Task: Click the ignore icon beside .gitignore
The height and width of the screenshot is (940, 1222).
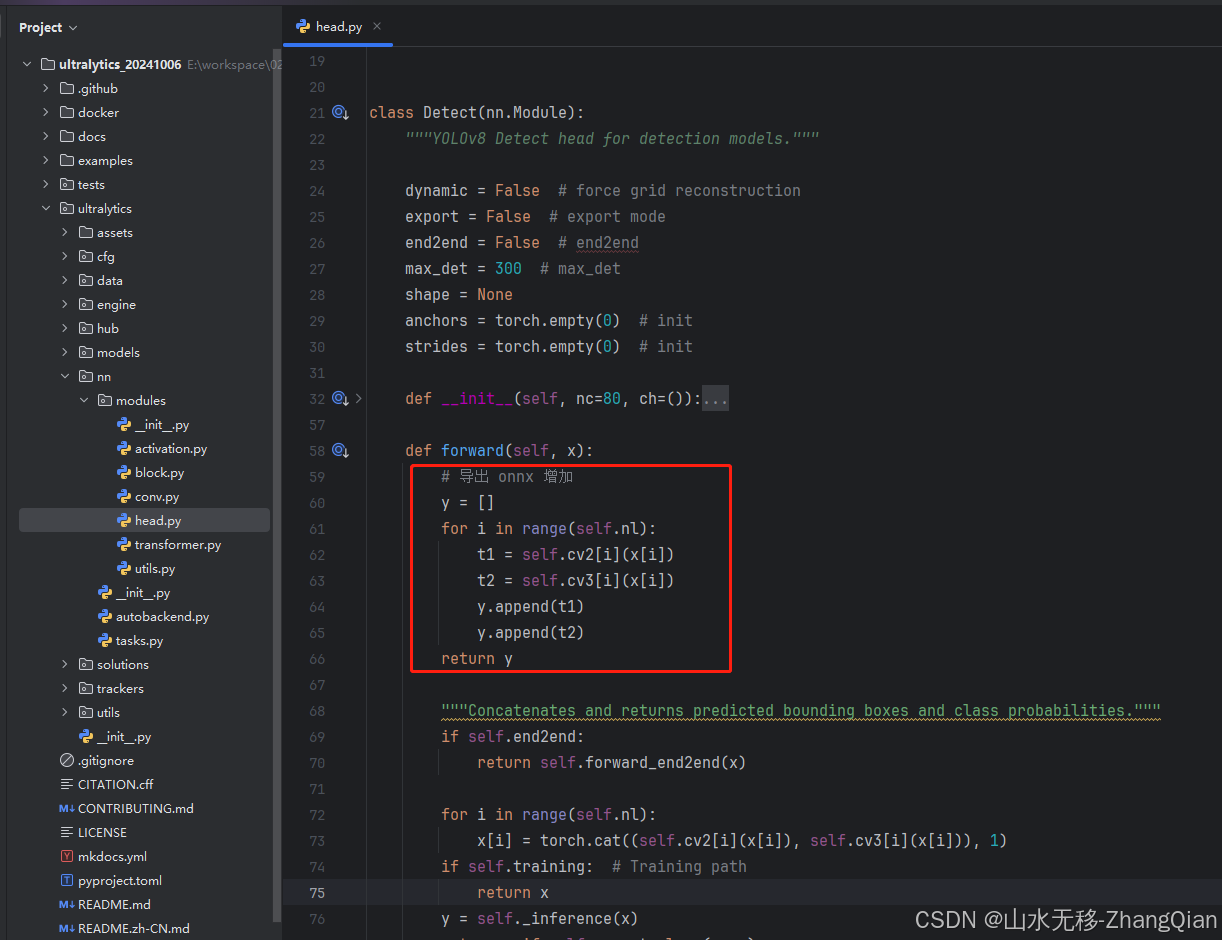Action: 67,760
